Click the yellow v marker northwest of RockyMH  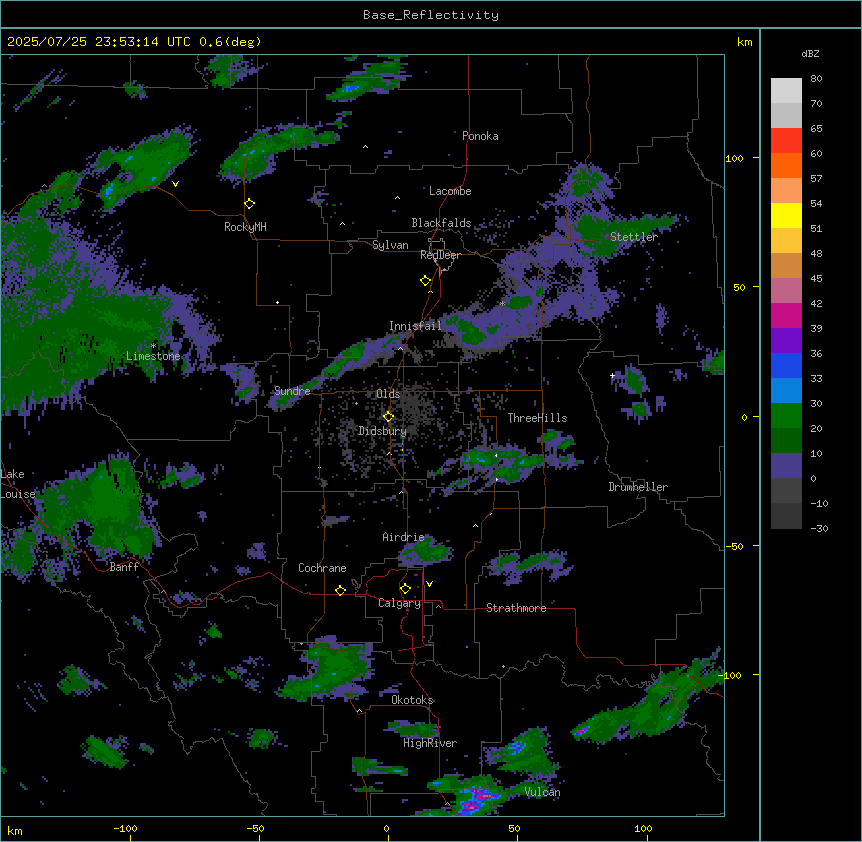coord(175,184)
